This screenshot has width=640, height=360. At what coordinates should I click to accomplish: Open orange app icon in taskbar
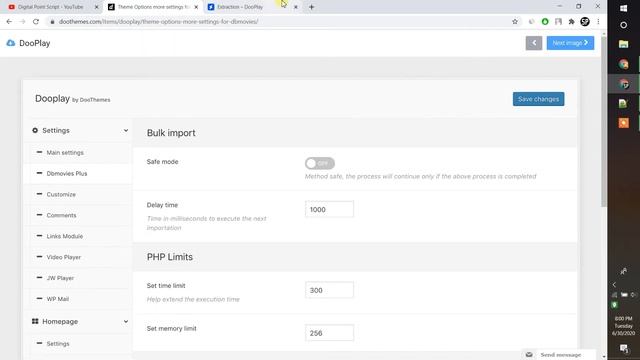pos(623,123)
